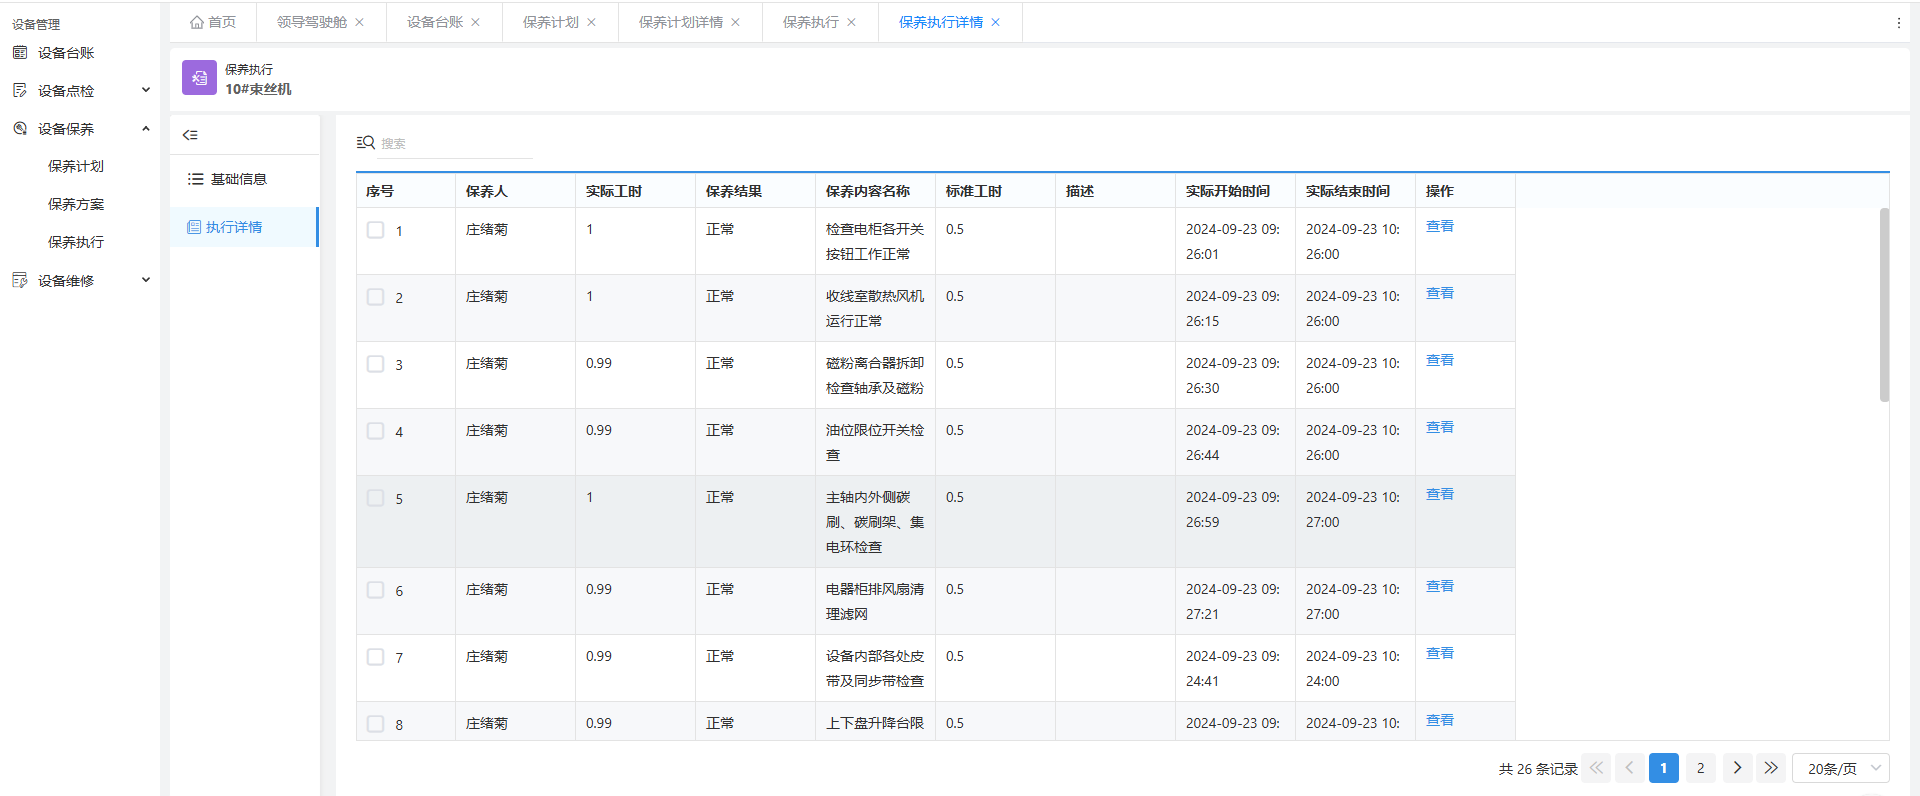This screenshot has height=796, width=1920.
Task: Select the checkbox for row 6
Action: click(x=375, y=590)
